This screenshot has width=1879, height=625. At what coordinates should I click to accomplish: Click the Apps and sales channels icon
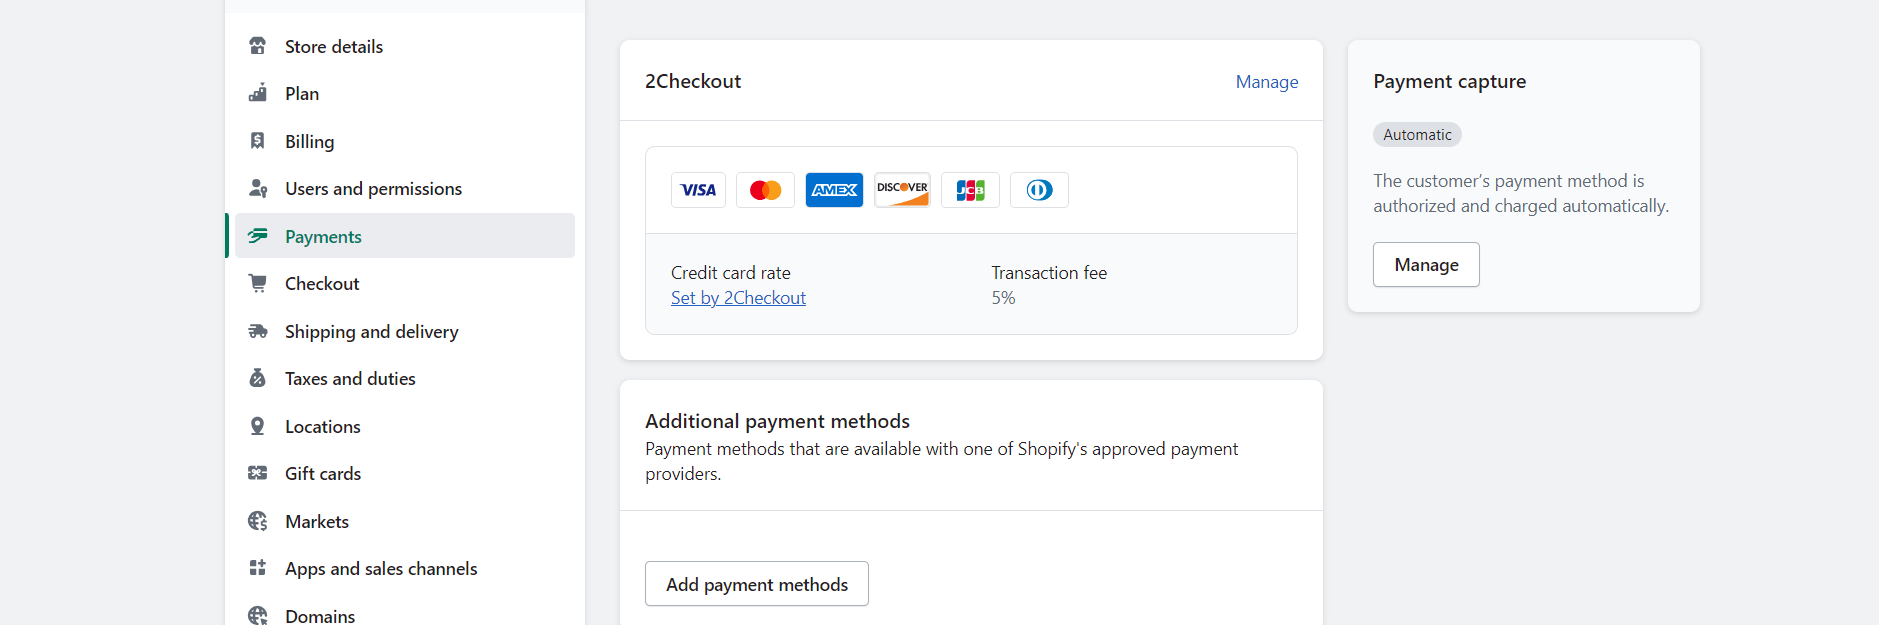pyautogui.click(x=258, y=568)
